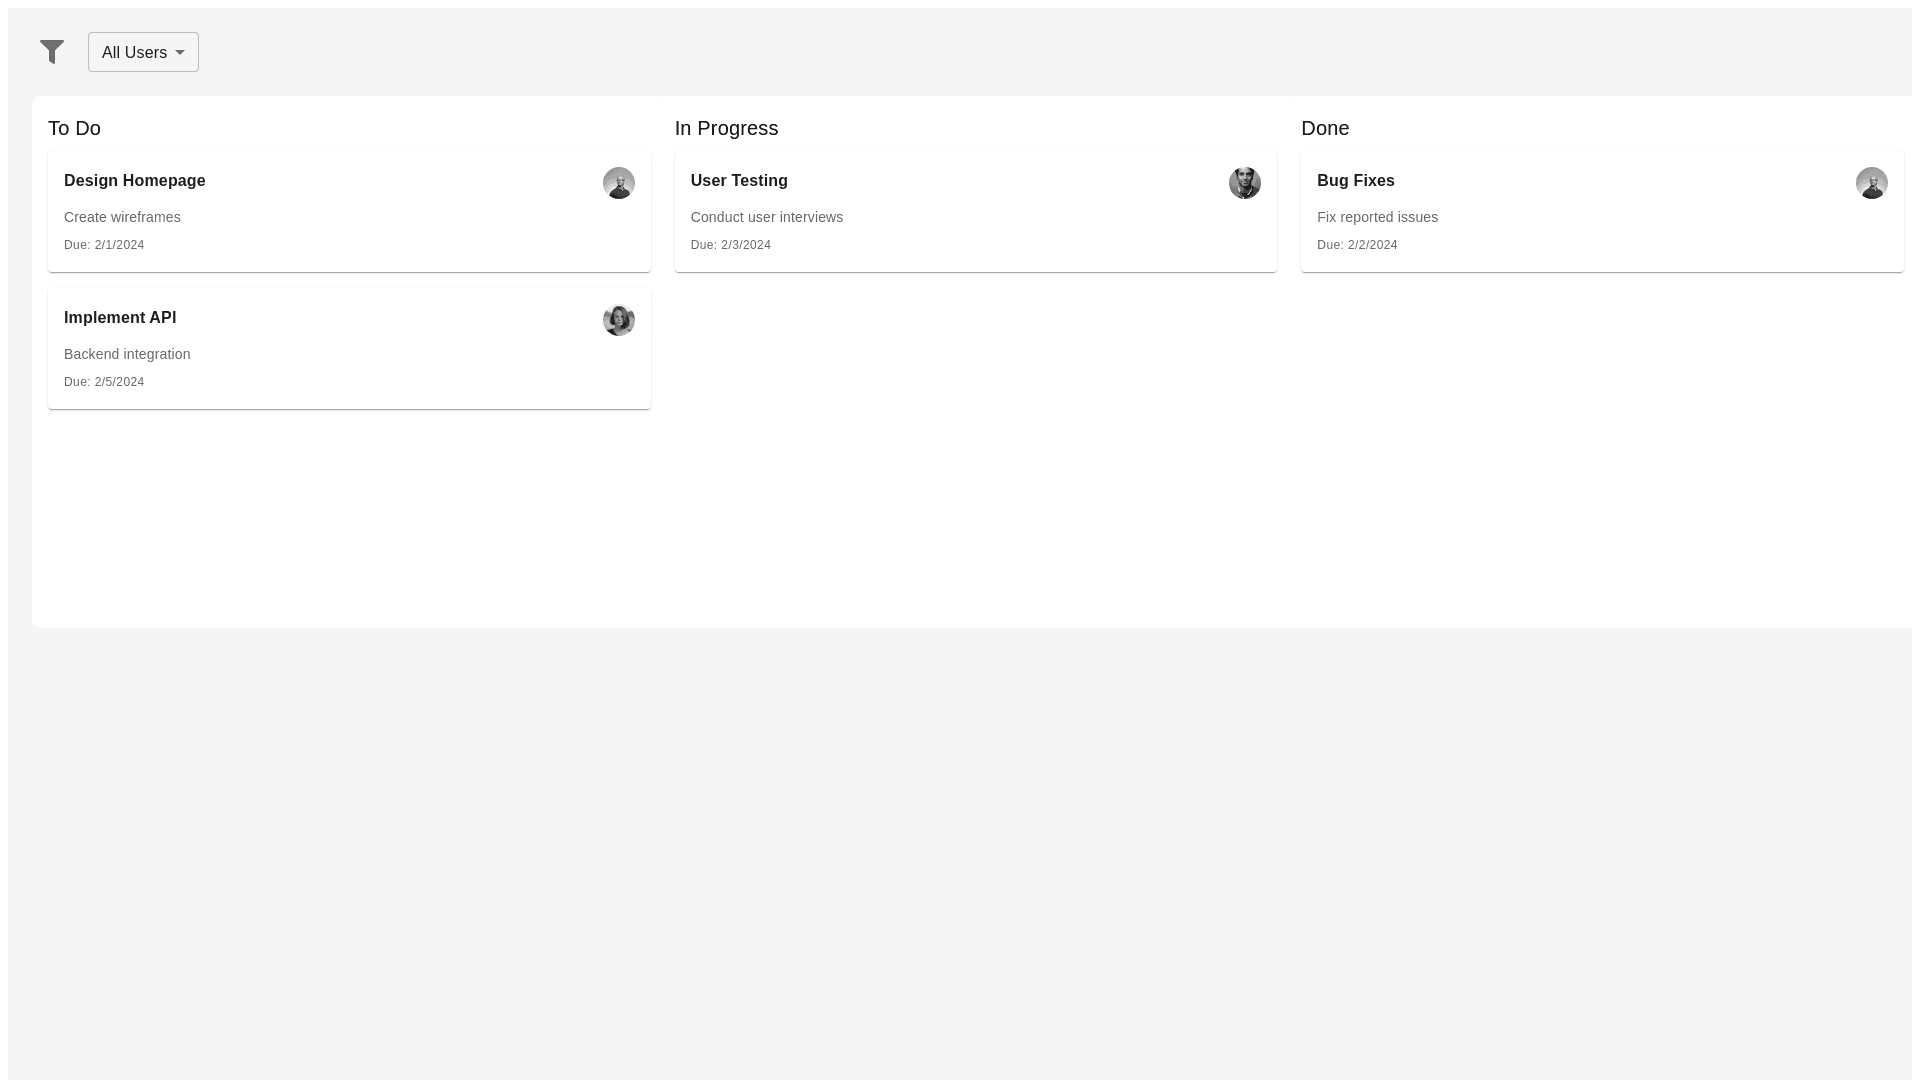Click the assignee avatar on User Testing
The width and height of the screenshot is (1920, 1080).
pos(1244,183)
